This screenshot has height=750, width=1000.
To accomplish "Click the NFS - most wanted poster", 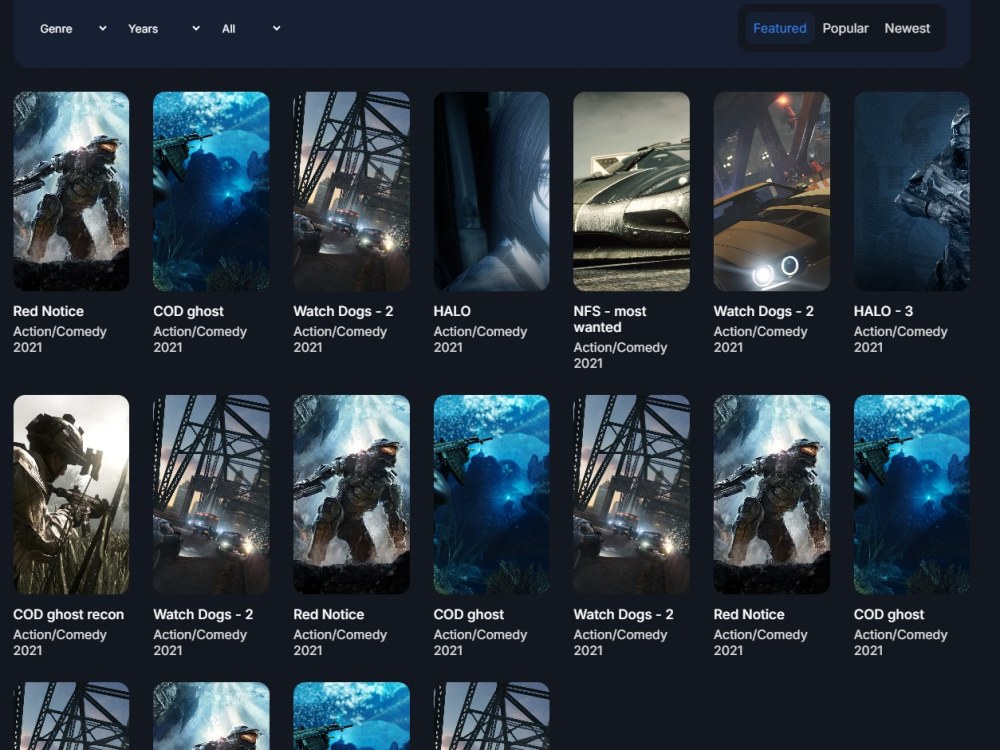I will coord(631,191).
